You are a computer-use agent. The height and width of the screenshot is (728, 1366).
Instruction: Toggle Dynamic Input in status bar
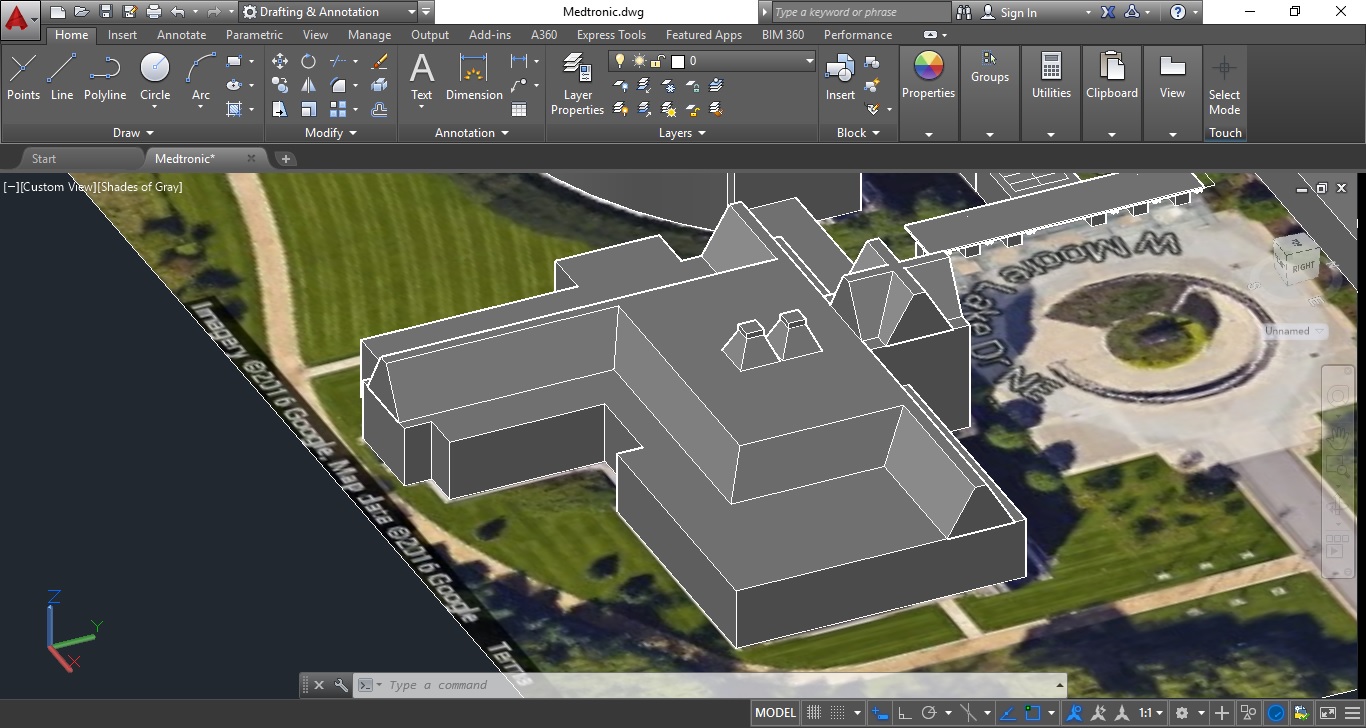[880, 713]
